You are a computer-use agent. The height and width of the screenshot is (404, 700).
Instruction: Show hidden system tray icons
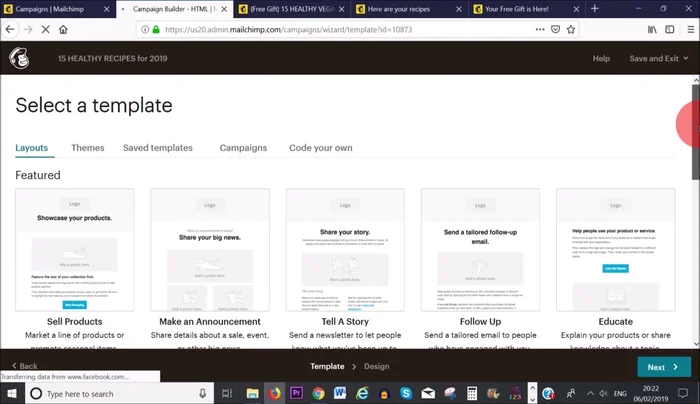click(x=590, y=393)
